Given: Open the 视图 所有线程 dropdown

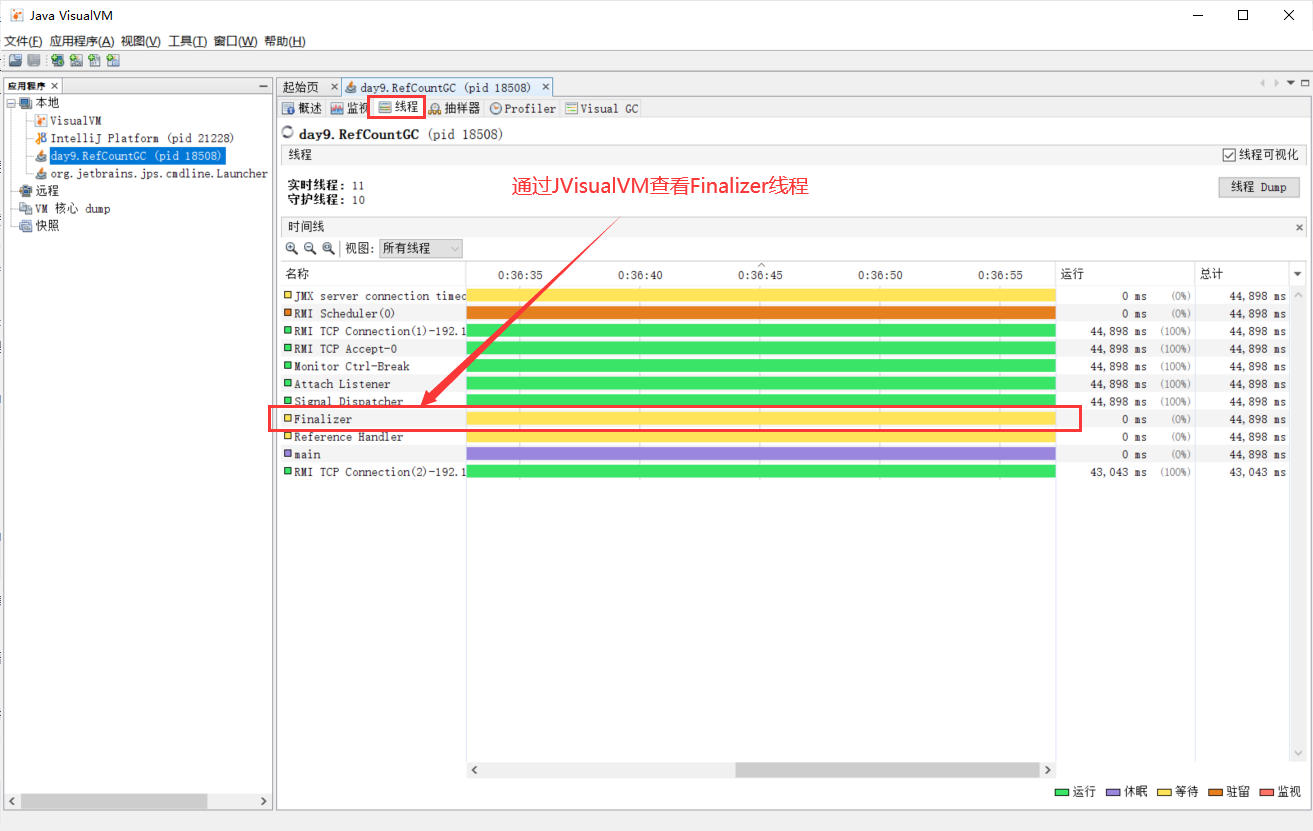Looking at the screenshot, I should [x=420, y=248].
